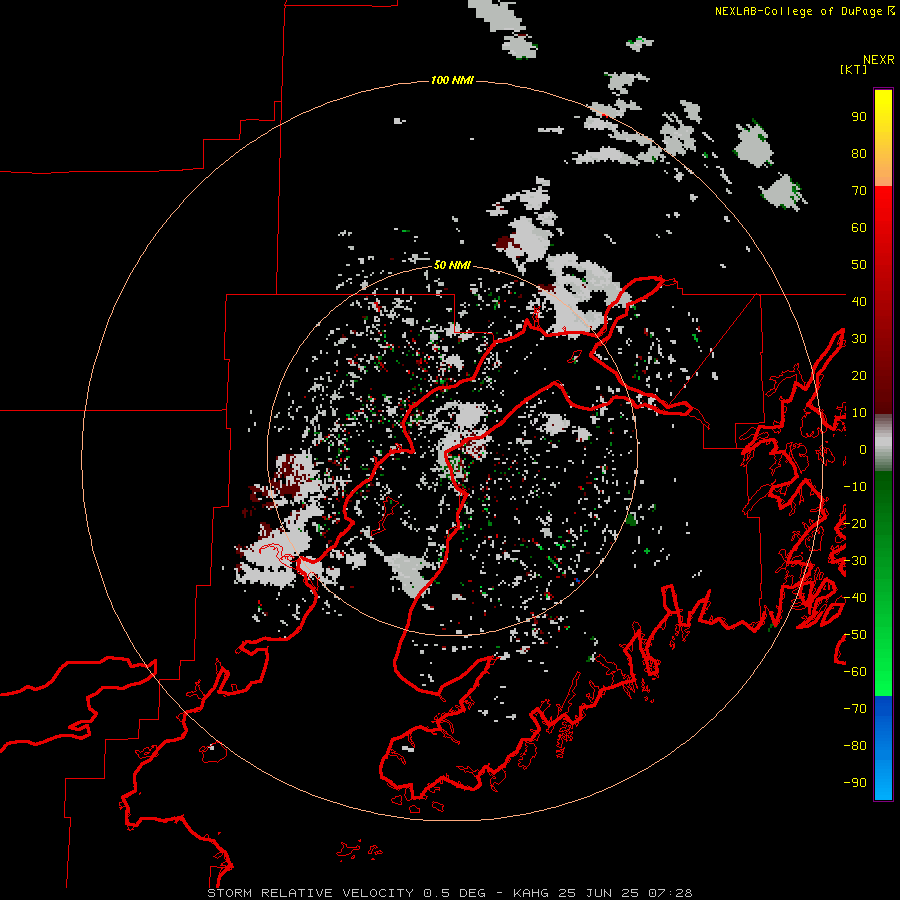Image resolution: width=900 pixels, height=900 pixels.
Task: Click the "90" positive velocity legend value
Action: click(x=859, y=117)
